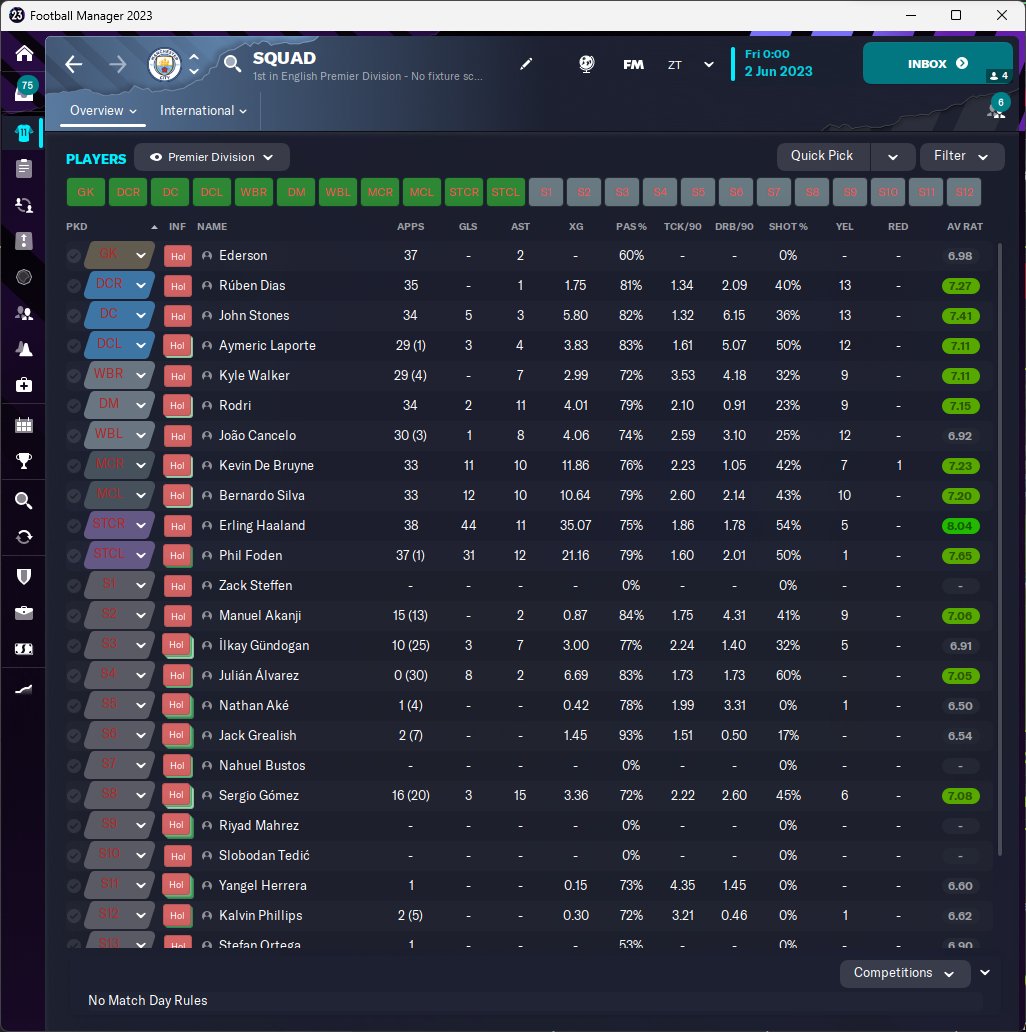
Task: Click the Quick Pick button
Action: coord(823,157)
